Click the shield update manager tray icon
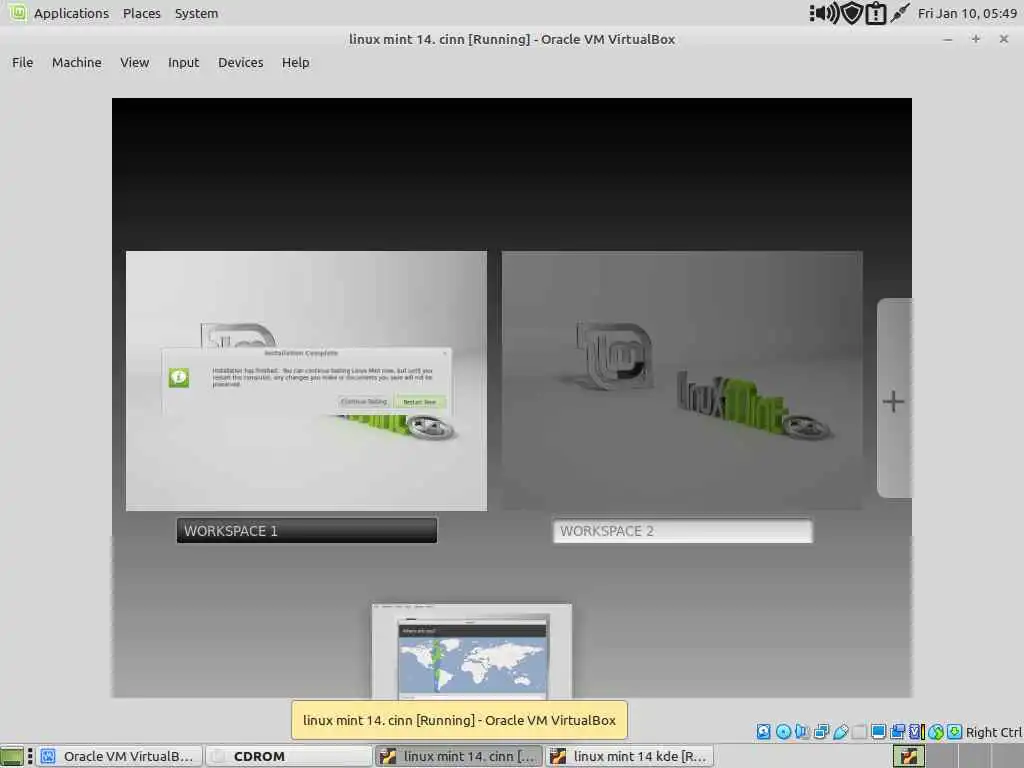The width and height of the screenshot is (1024, 768). pos(852,13)
